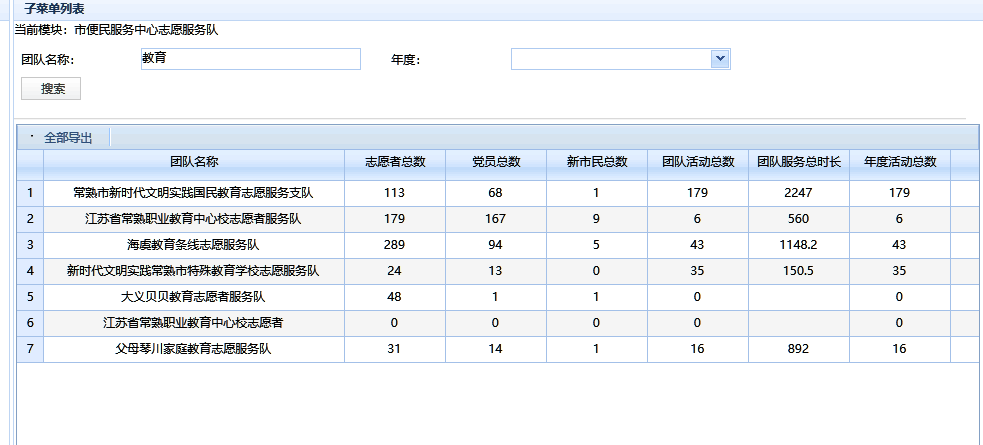The width and height of the screenshot is (983, 445).
Task: Click the 子菜单列表 panel title
Action: [54, 9]
